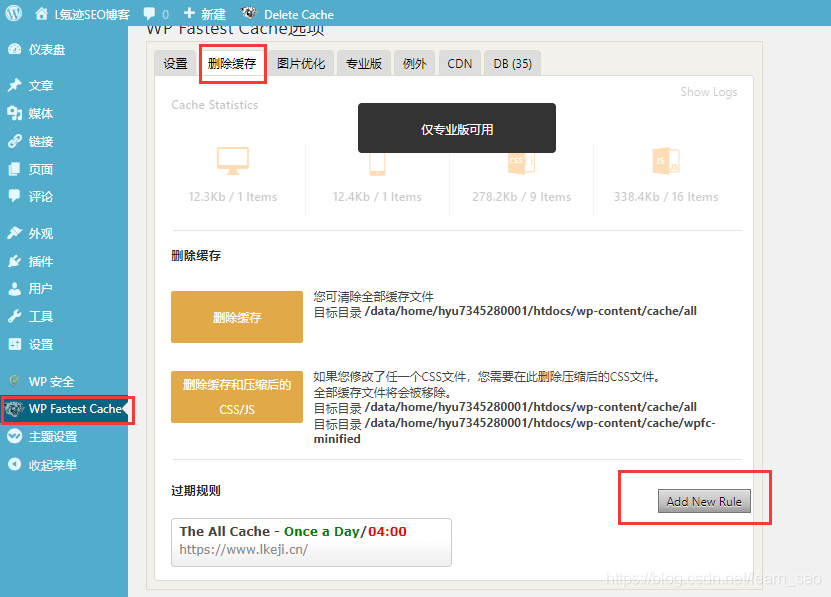831x597 pixels.
Task: Click the WordPress logo icon
Action: [14, 13]
